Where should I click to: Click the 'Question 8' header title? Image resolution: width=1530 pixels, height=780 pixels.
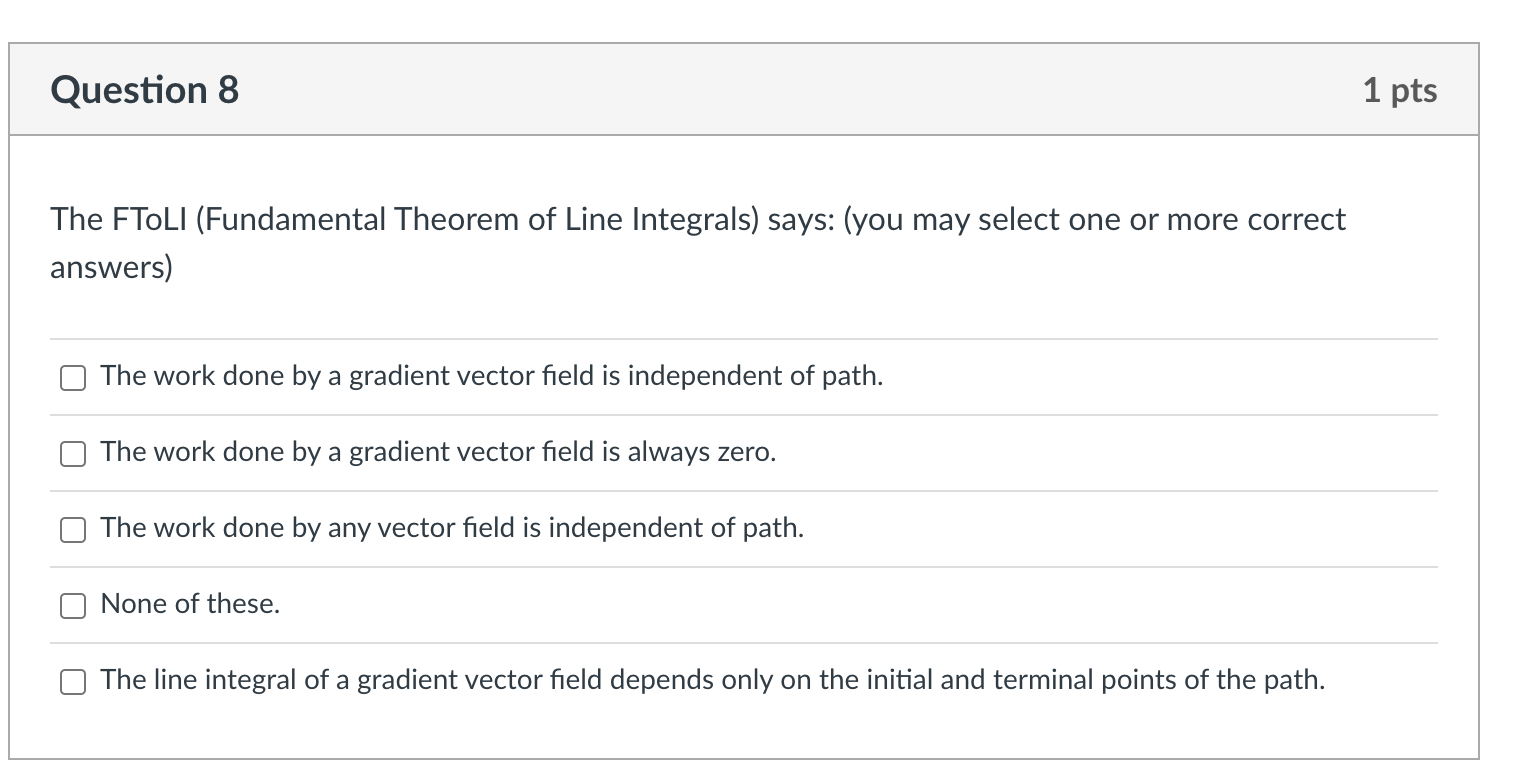143,90
